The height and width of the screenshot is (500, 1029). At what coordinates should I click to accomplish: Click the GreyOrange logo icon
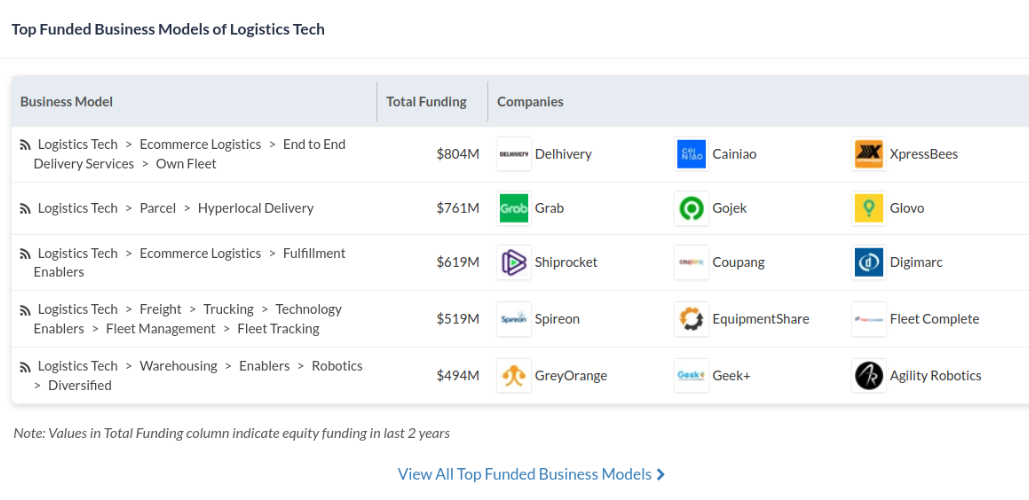pyautogui.click(x=514, y=376)
